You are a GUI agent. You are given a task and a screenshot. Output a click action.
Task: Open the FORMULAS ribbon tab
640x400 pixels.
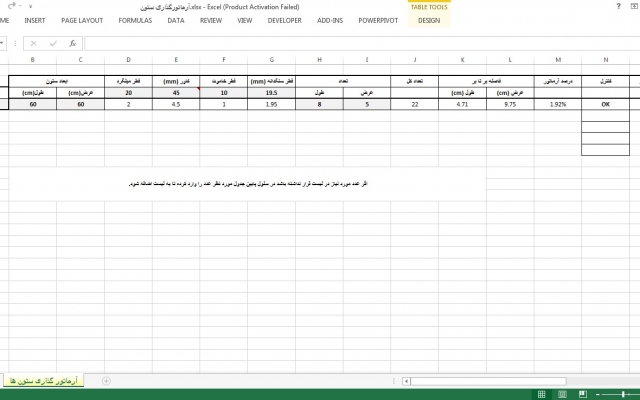(x=135, y=20)
